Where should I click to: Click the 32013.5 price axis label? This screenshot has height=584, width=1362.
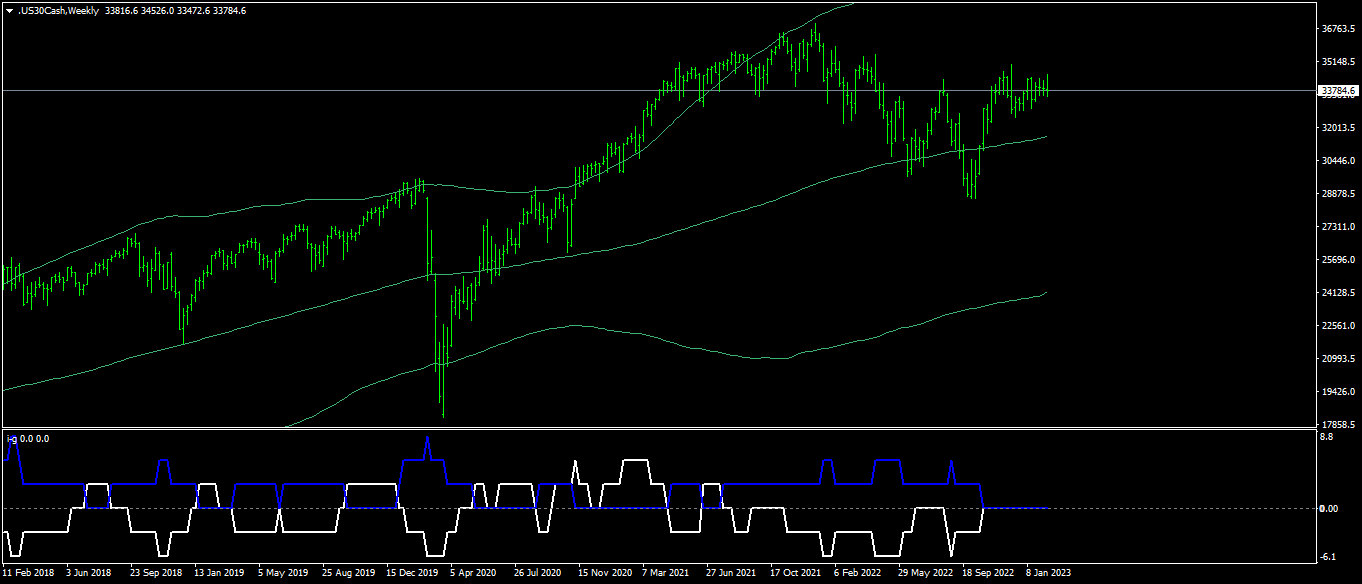point(1337,128)
